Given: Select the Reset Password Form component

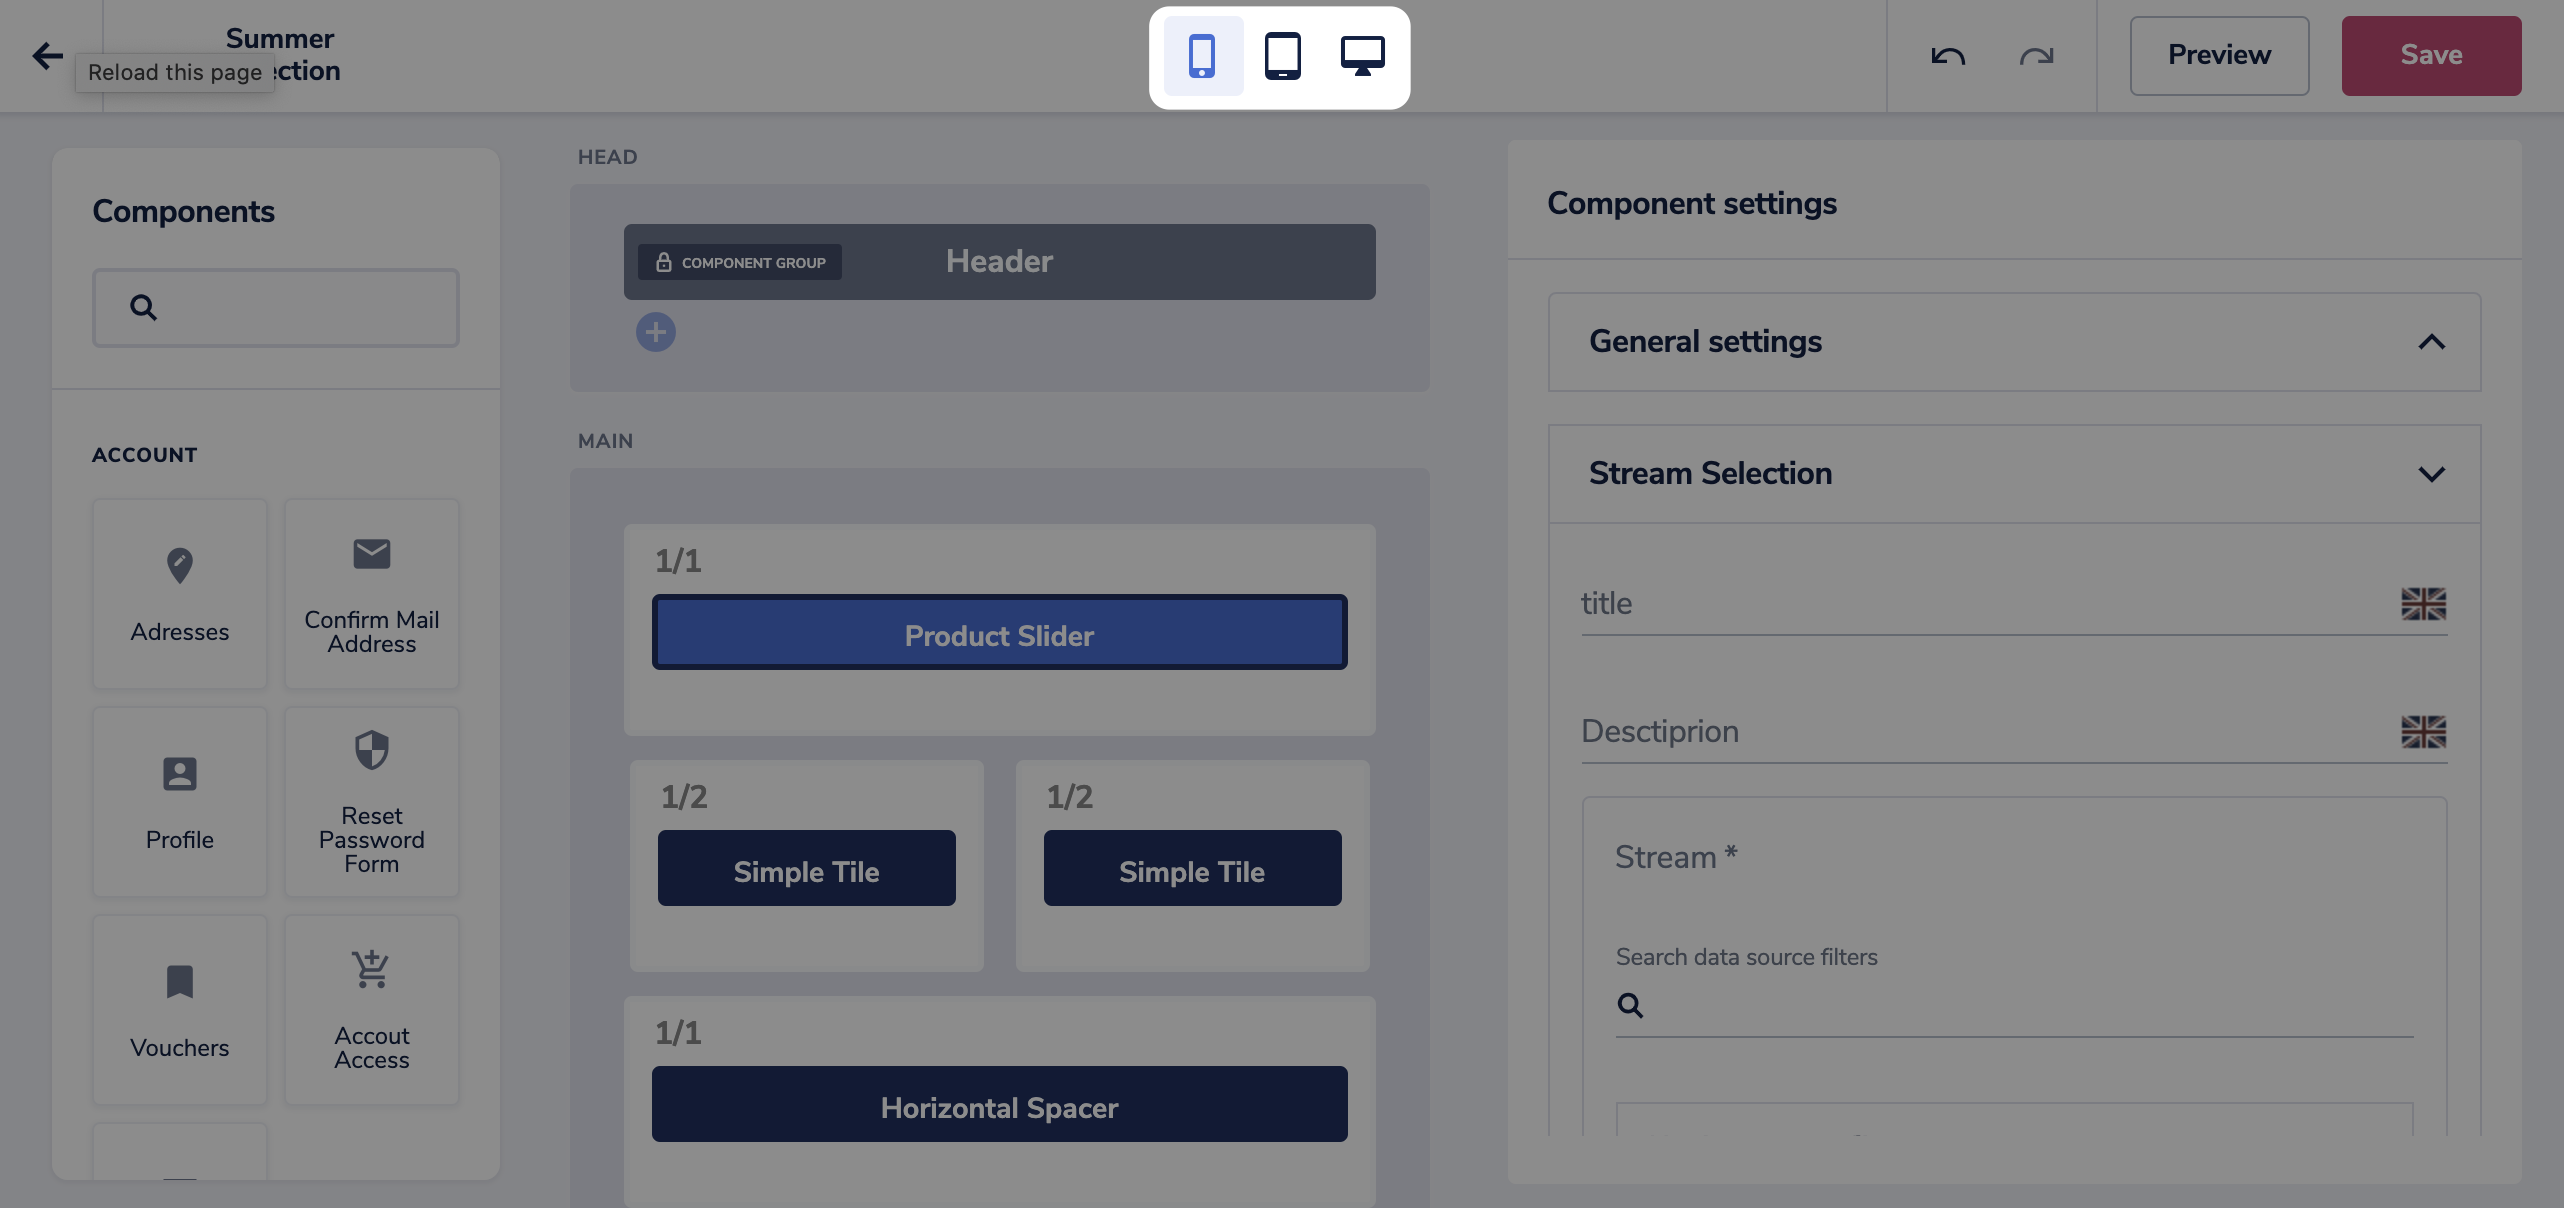Looking at the screenshot, I should point(372,802).
